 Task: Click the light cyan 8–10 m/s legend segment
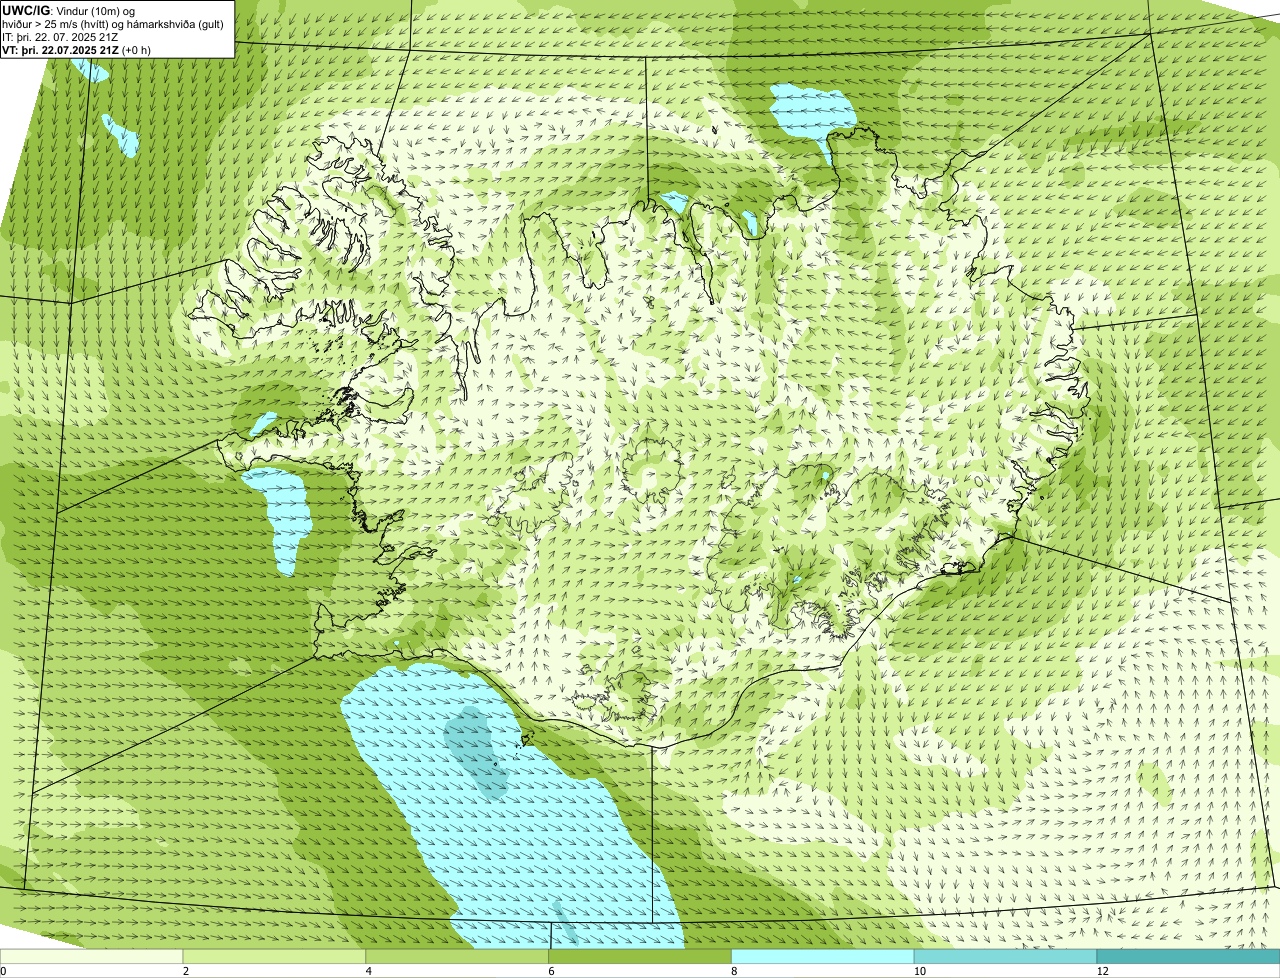click(823, 956)
